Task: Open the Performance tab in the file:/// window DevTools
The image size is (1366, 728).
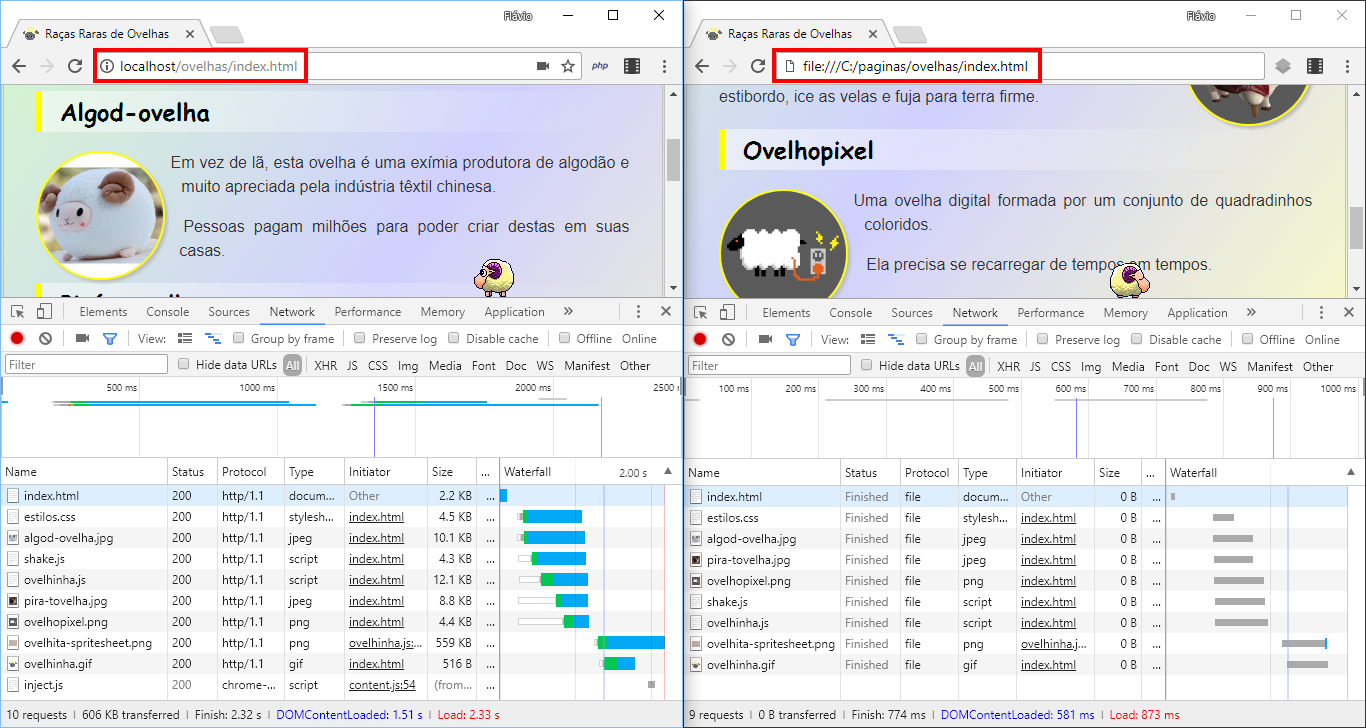Action: pyautogui.click(x=1050, y=313)
